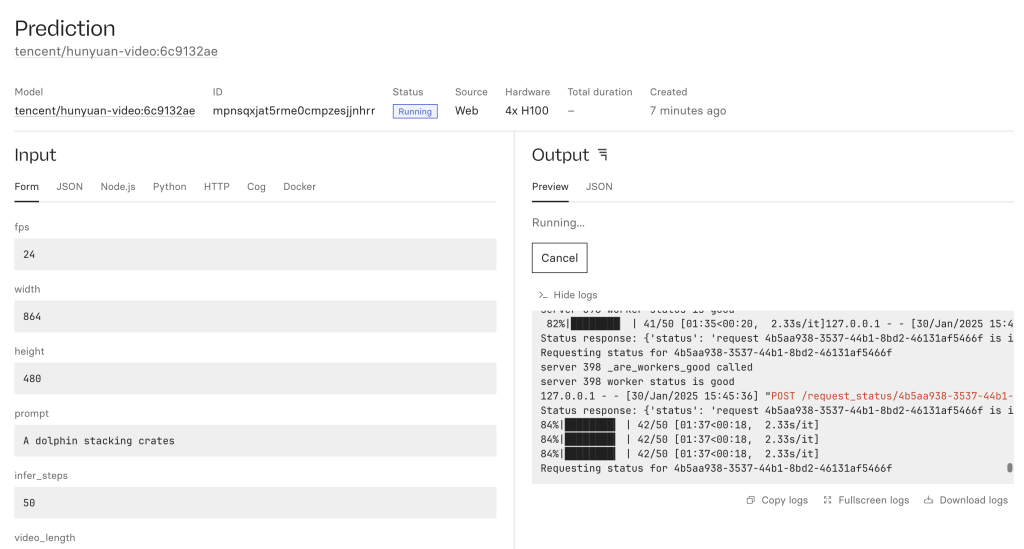The image size is (1024, 549).
Task: Click the terminal icon beside Hide logs
Action: click(543, 295)
